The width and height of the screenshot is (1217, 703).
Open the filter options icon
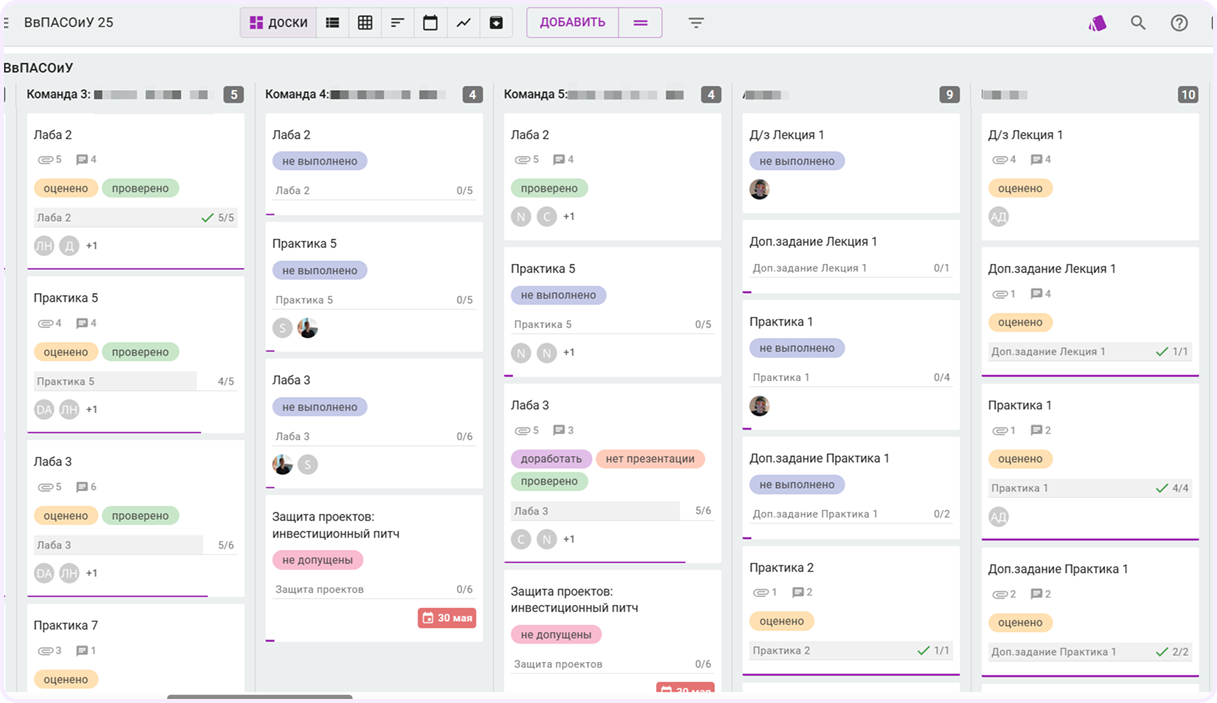click(x=696, y=23)
